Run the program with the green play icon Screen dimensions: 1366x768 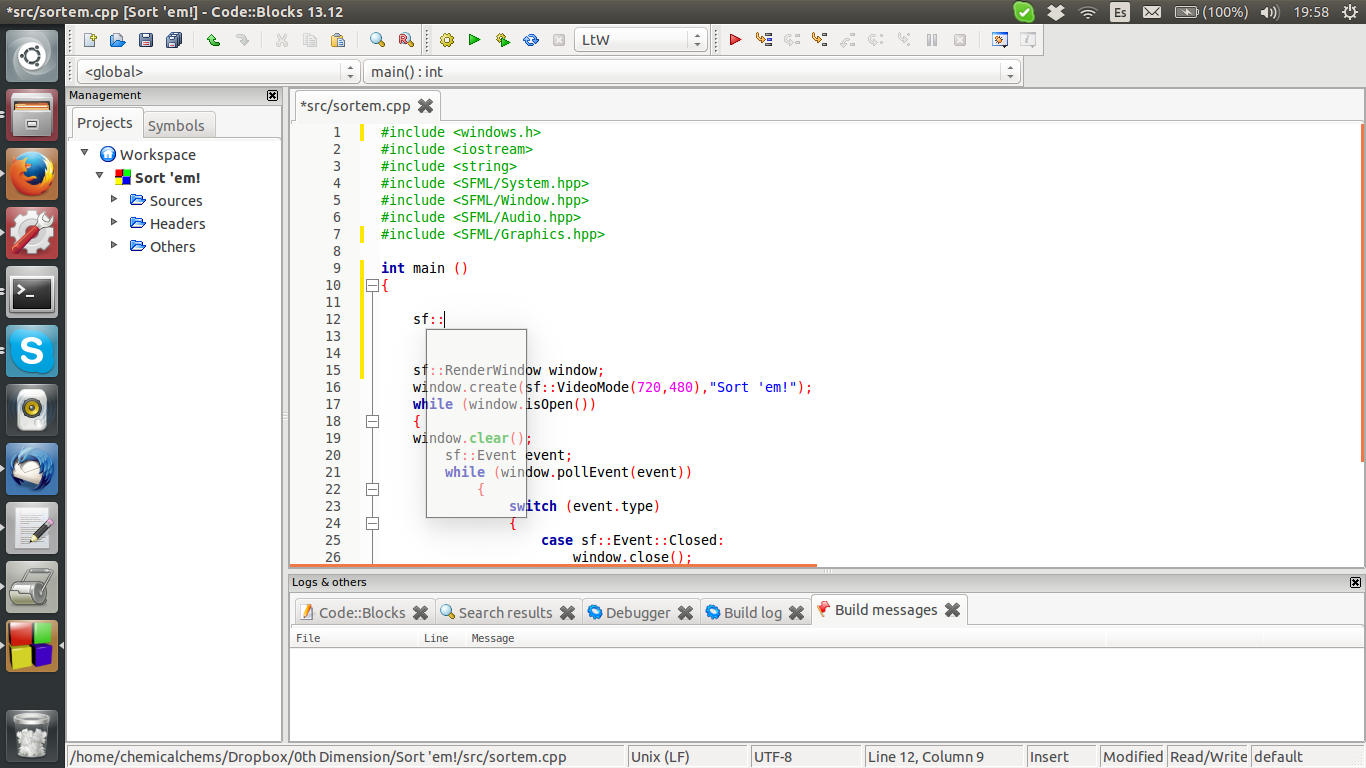(x=475, y=40)
